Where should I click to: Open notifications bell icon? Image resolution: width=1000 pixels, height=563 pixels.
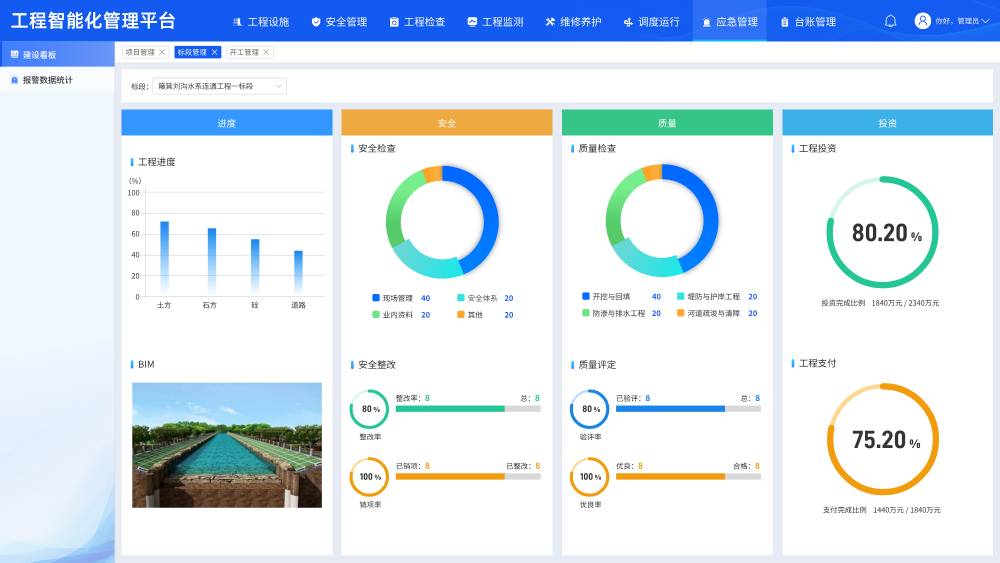[890, 21]
